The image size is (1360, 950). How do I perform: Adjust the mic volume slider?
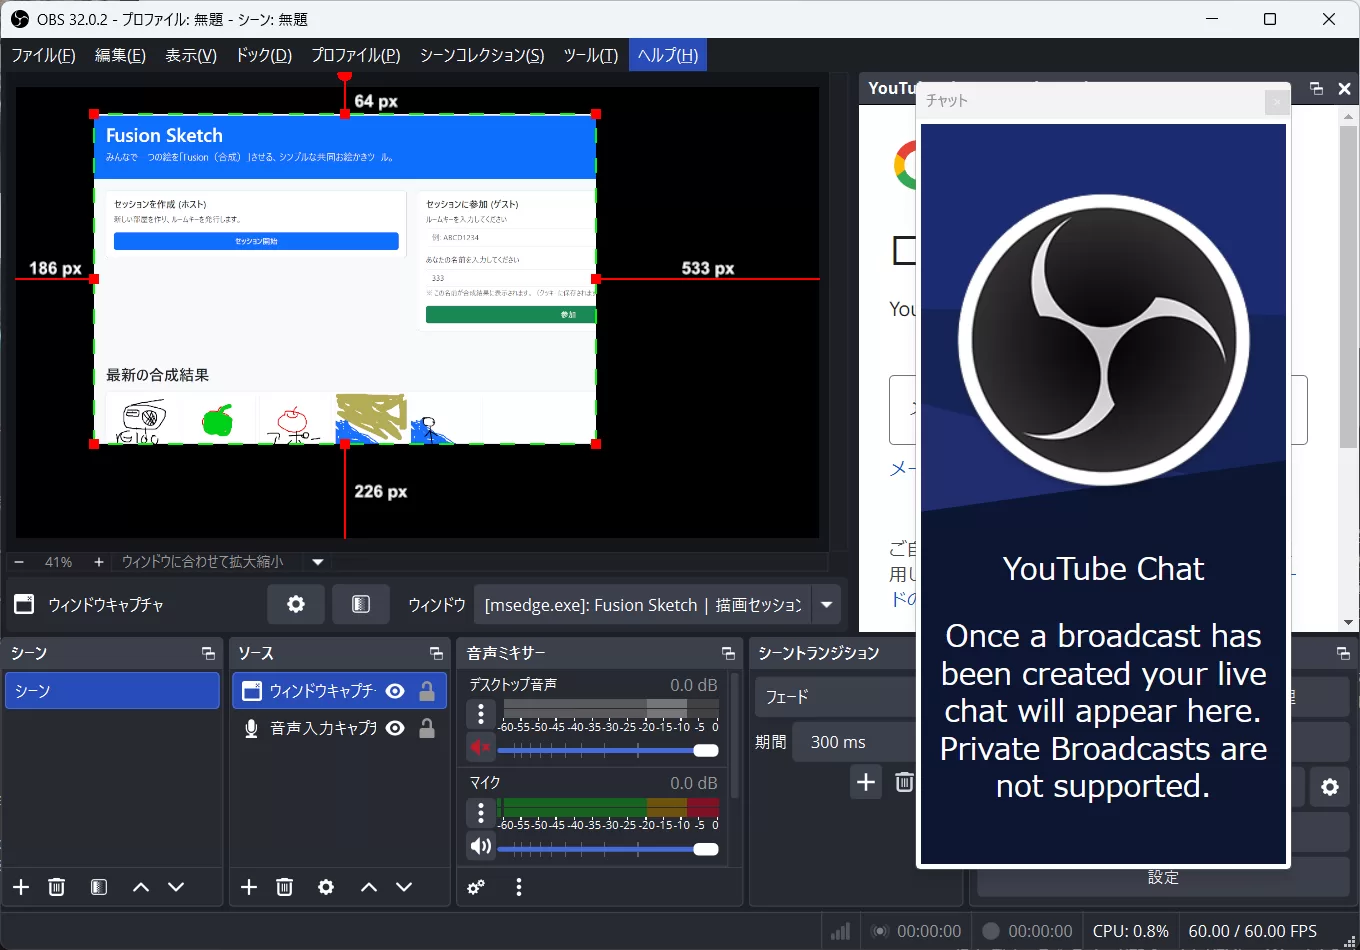pos(705,849)
